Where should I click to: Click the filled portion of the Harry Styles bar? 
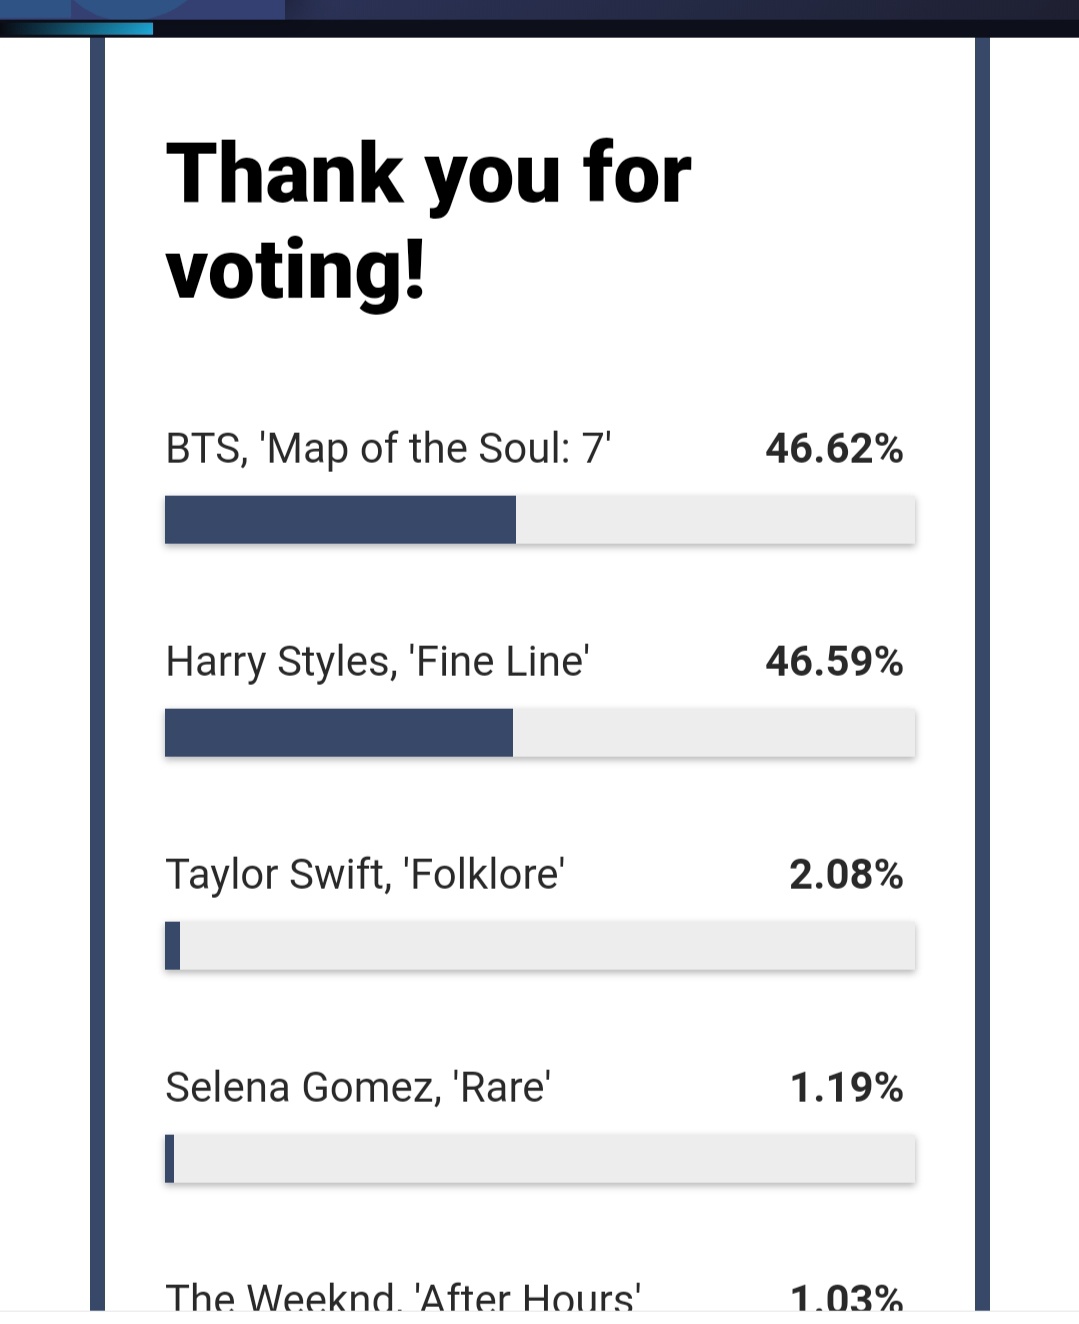[339, 733]
